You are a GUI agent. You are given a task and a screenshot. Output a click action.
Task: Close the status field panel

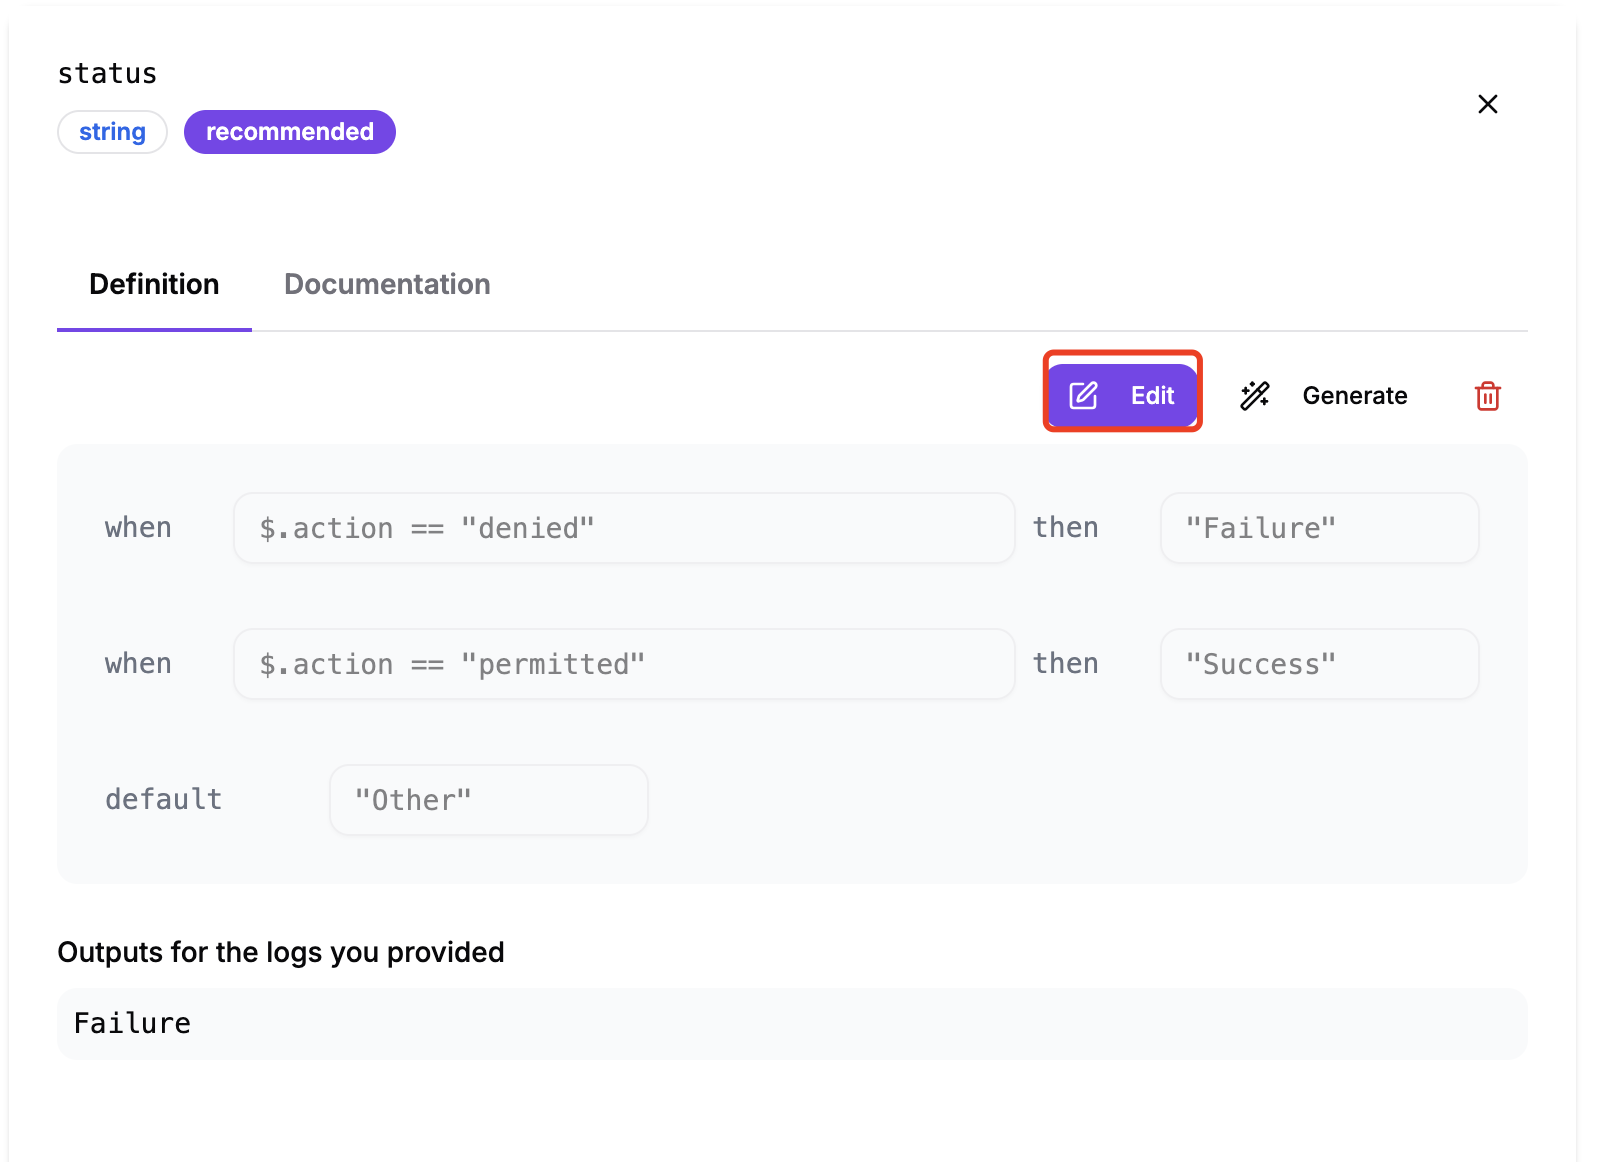click(x=1487, y=104)
